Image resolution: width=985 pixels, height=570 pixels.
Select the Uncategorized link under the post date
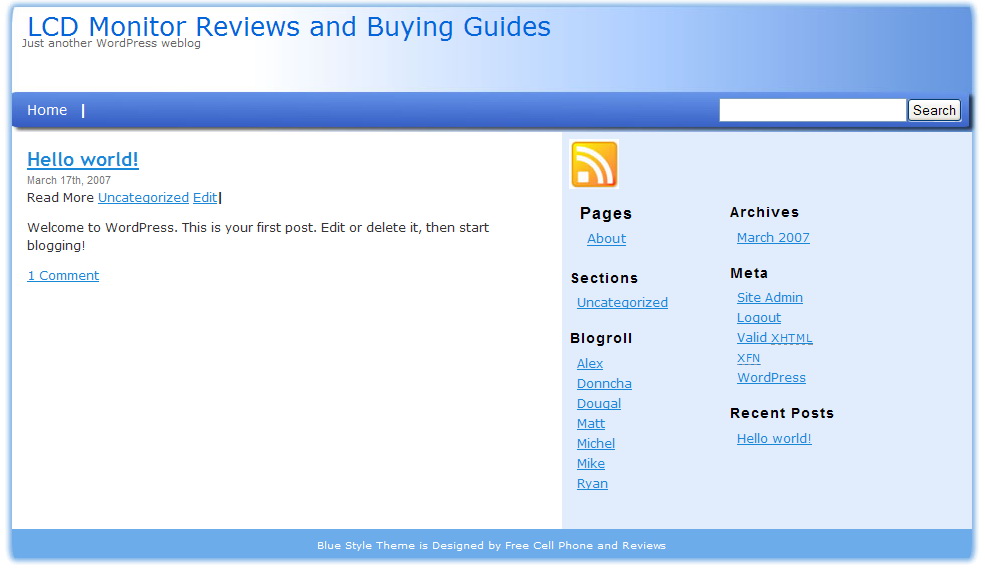pyautogui.click(x=143, y=198)
